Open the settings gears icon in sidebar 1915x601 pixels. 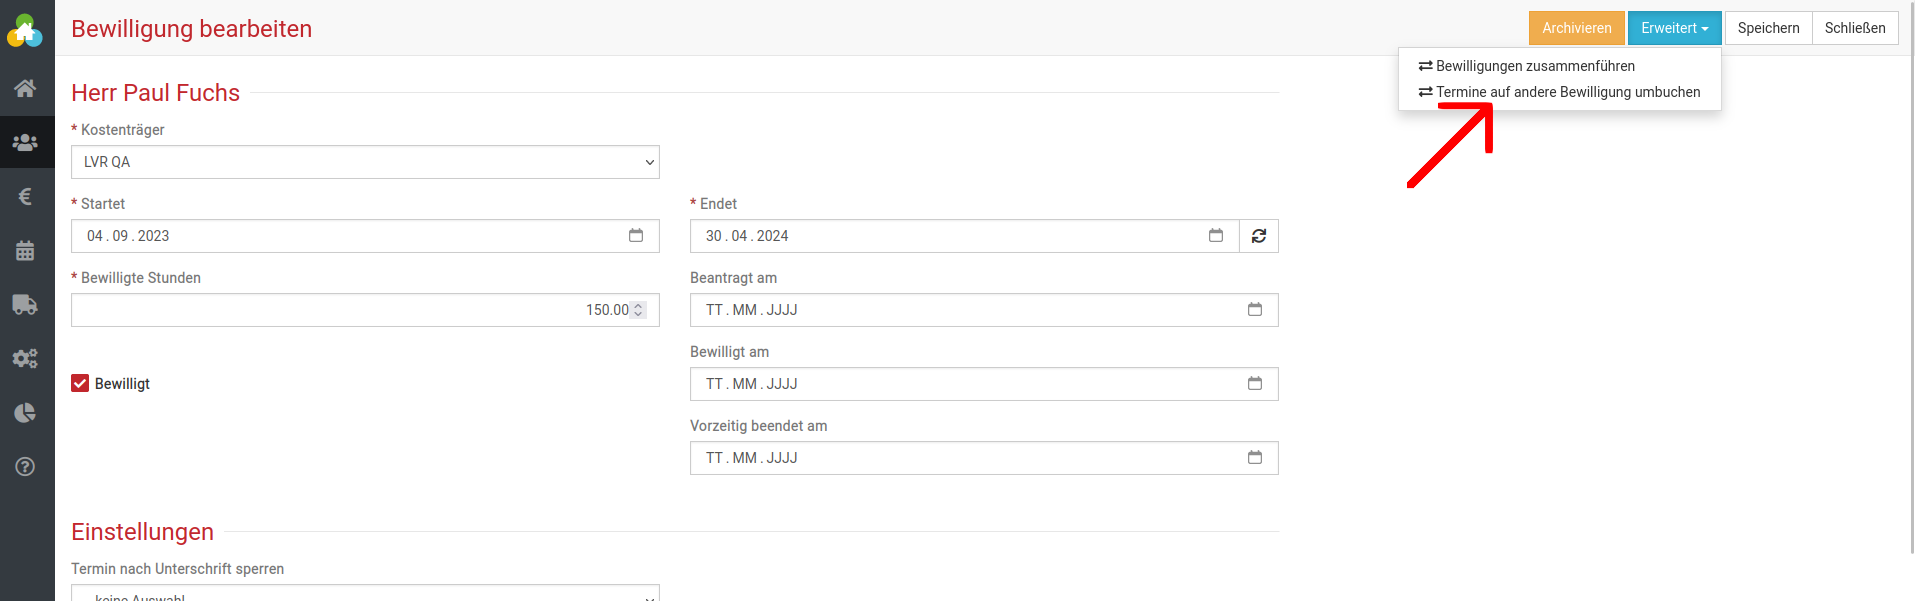pyautogui.click(x=26, y=358)
